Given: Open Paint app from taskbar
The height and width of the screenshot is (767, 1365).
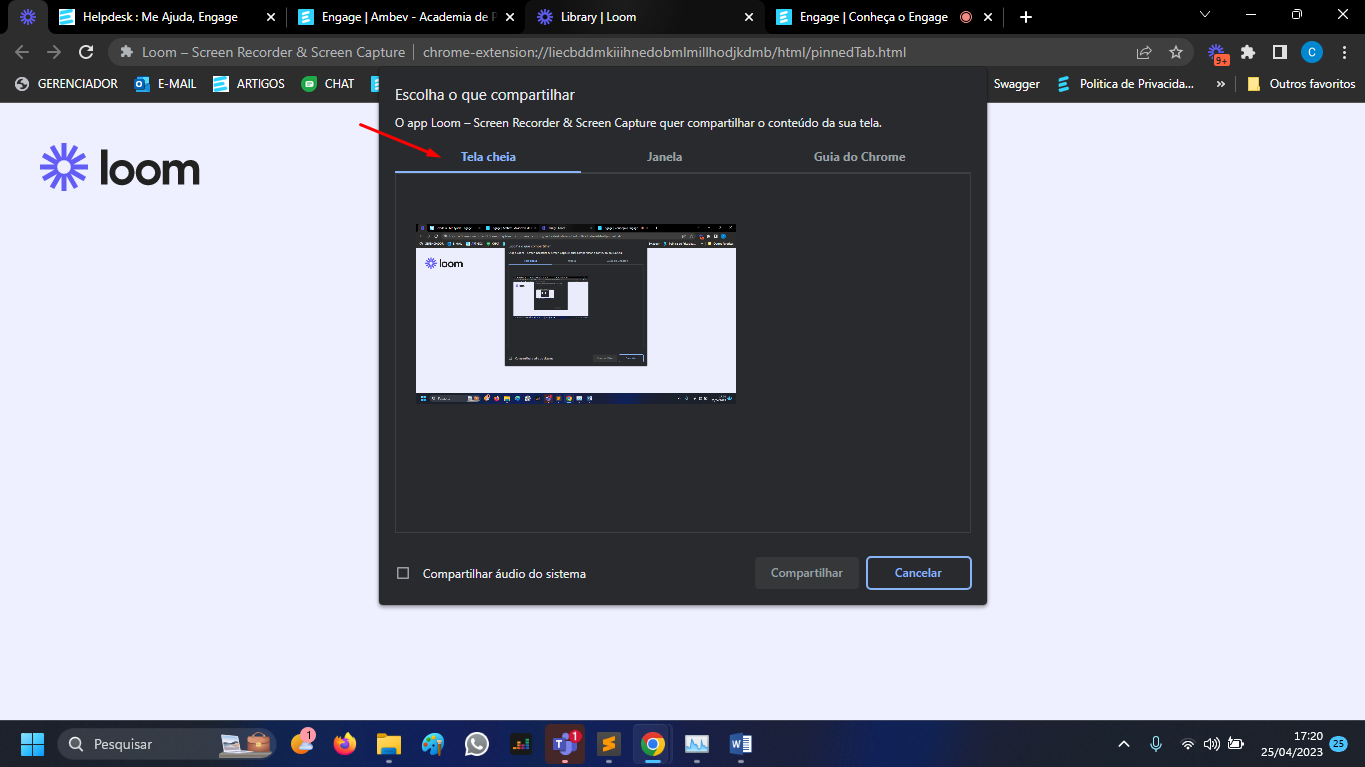Looking at the screenshot, I should tap(433, 744).
